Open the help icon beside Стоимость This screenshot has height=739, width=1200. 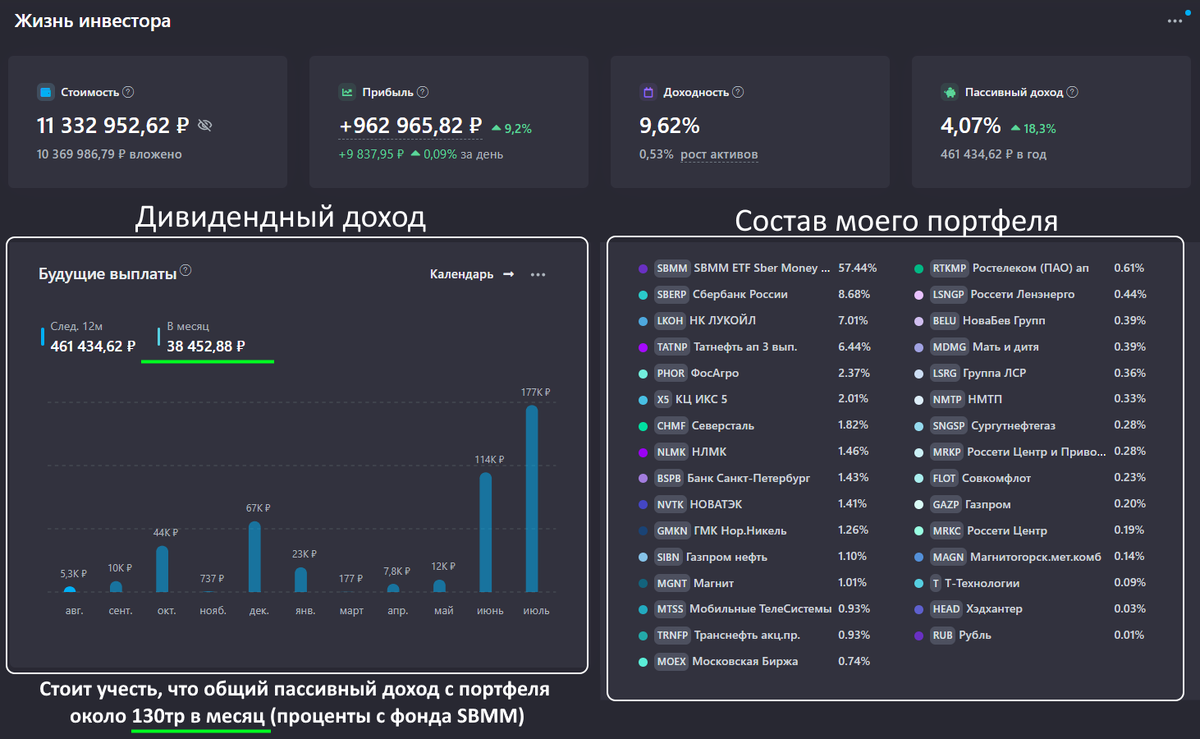pyautogui.click(x=128, y=92)
